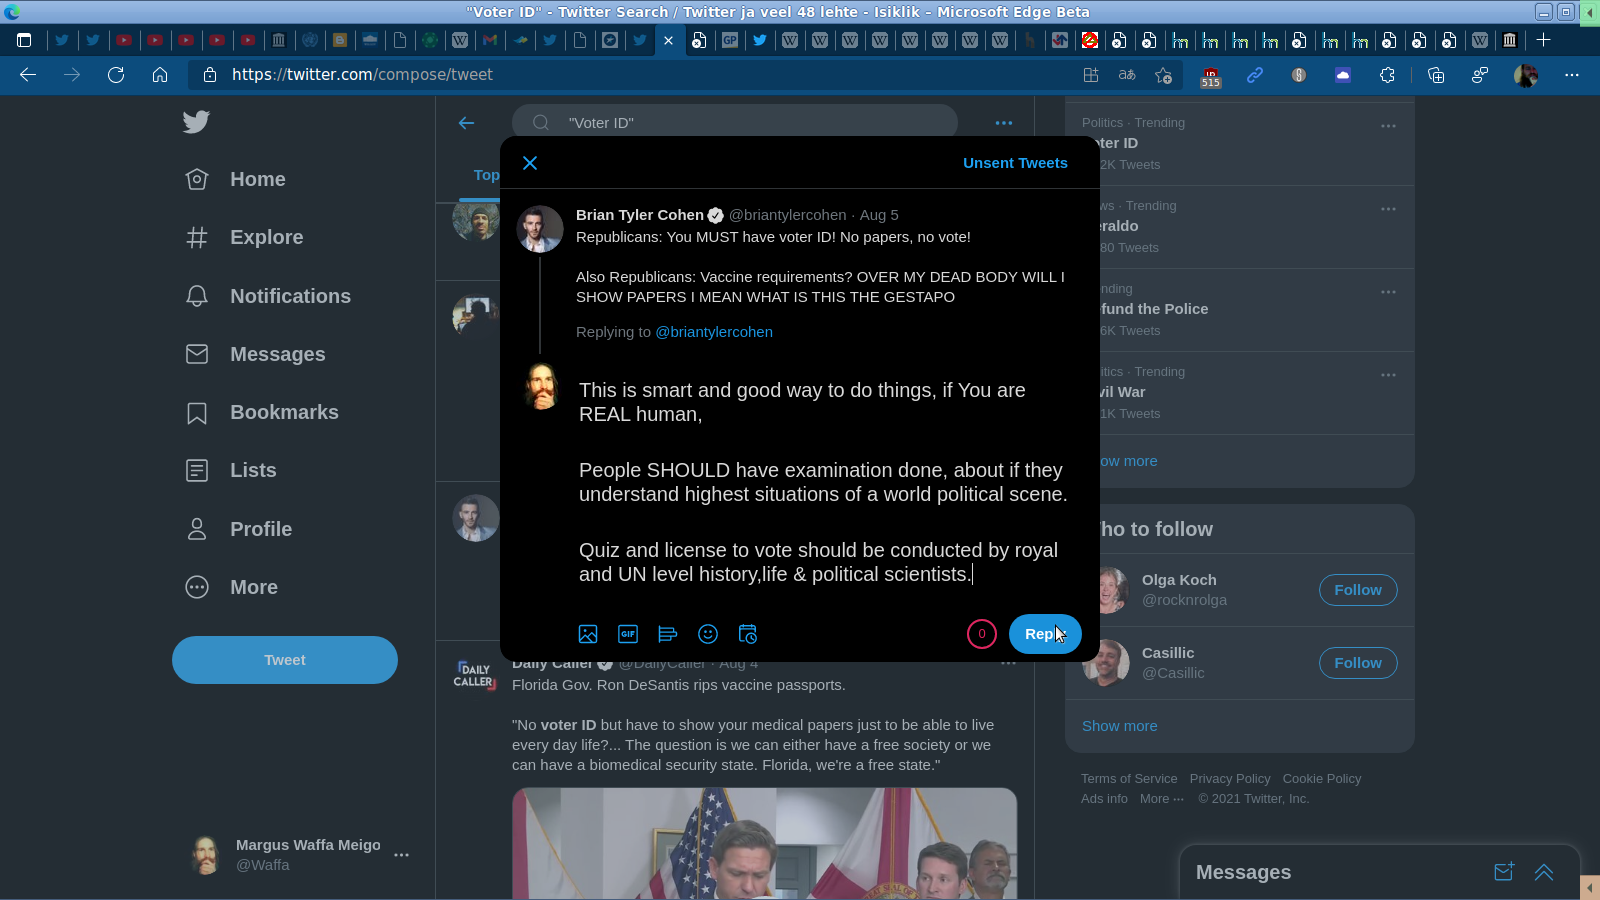
Task: Open Terms of Service link
Action: [1129, 779]
